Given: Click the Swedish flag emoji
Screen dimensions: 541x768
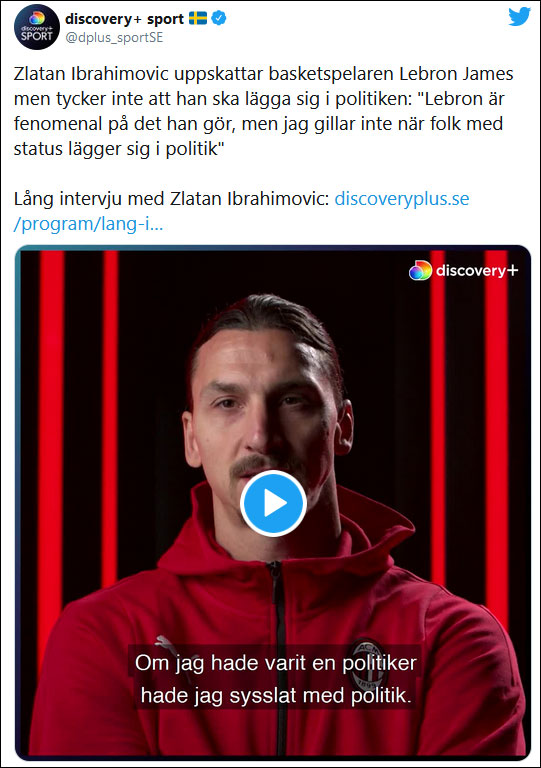Looking at the screenshot, I should point(198,19).
